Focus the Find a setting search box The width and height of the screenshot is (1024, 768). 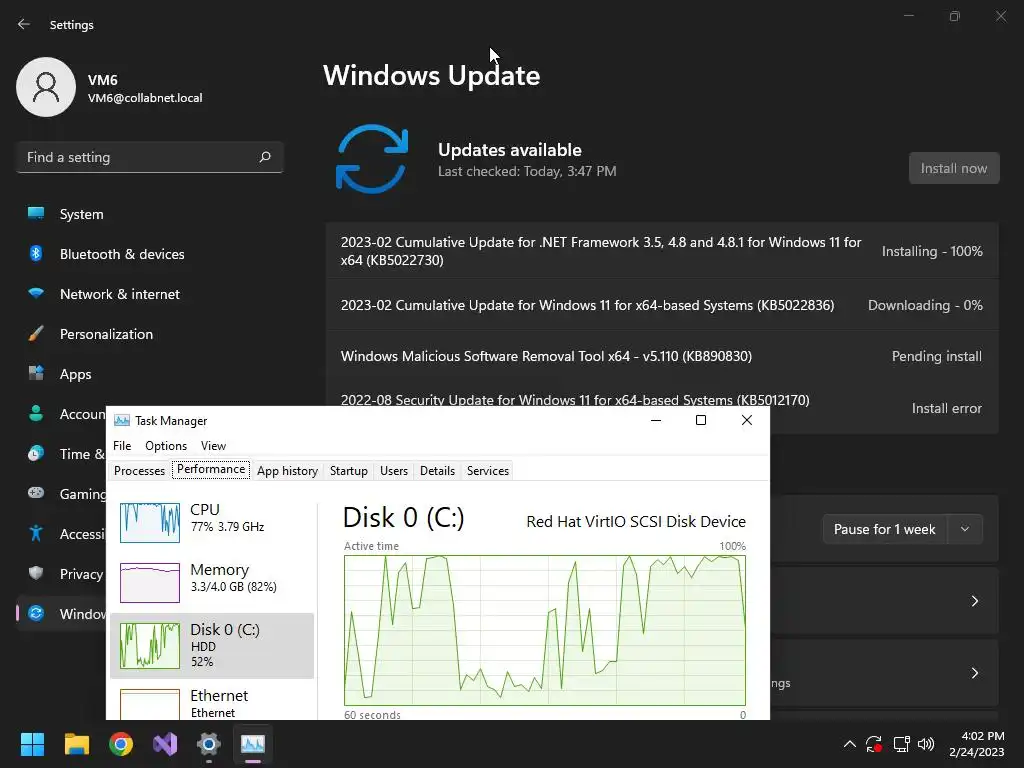coord(150,157)
